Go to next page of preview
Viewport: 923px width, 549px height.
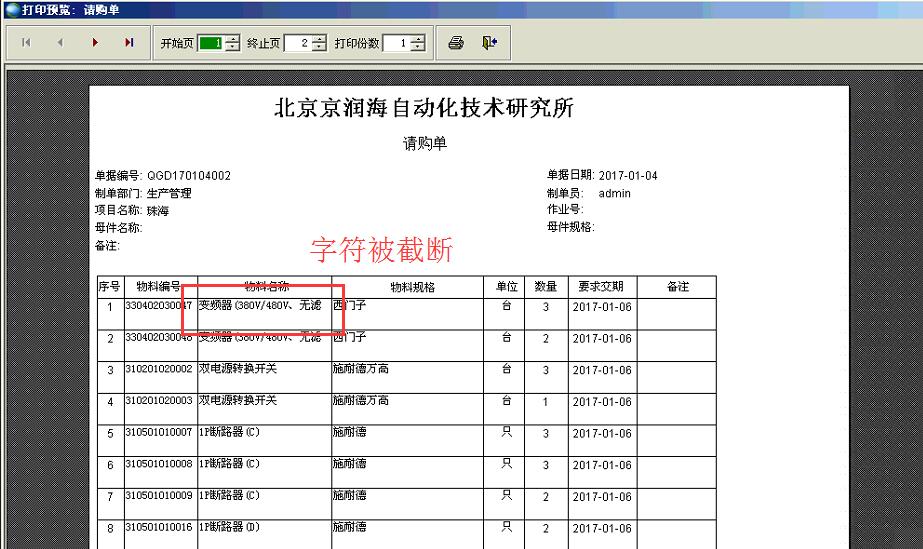pos(95,43)
